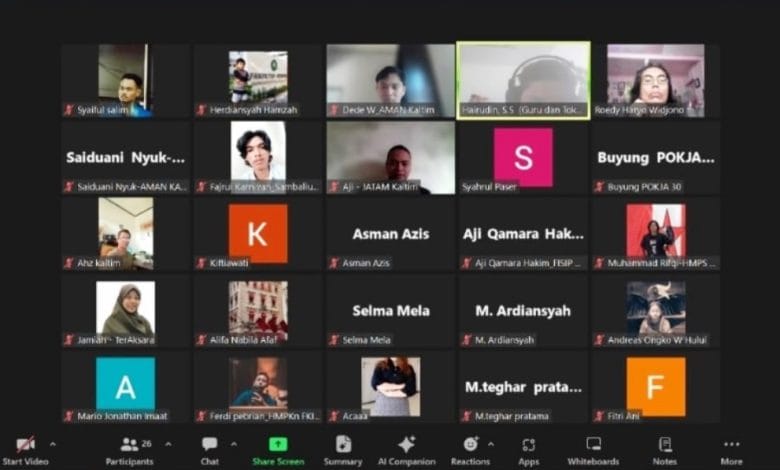Open the Reactions smiley icon

point(471,444)
